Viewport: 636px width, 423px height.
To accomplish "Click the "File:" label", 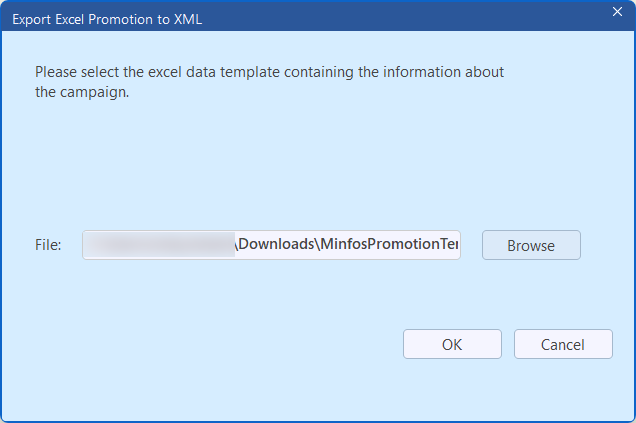I will point(48,245).
